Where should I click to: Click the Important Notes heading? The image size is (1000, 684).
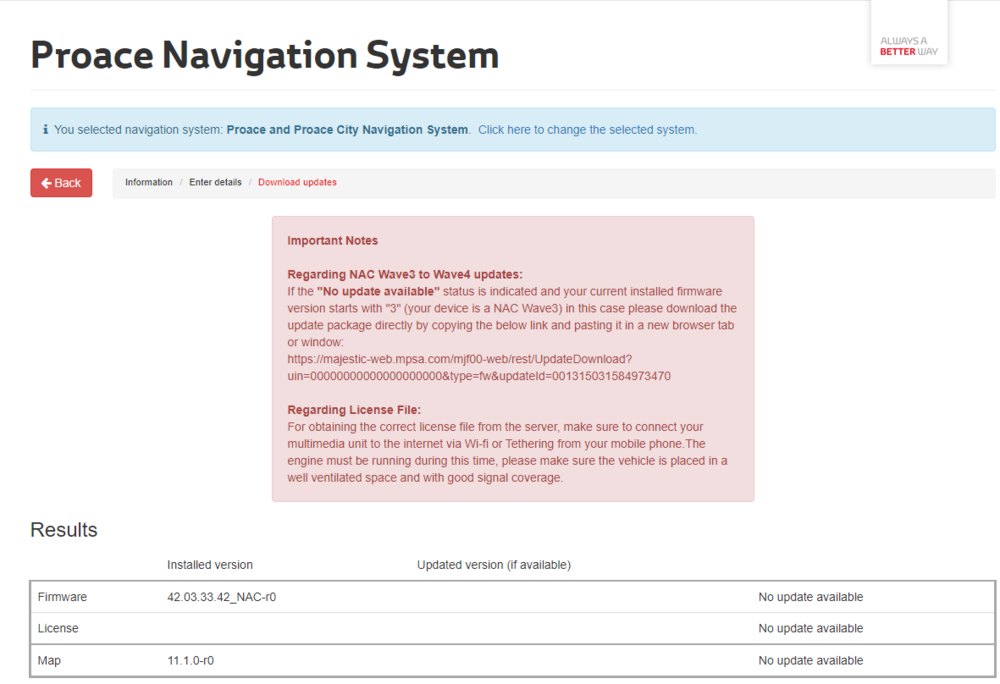coord(332,240)
